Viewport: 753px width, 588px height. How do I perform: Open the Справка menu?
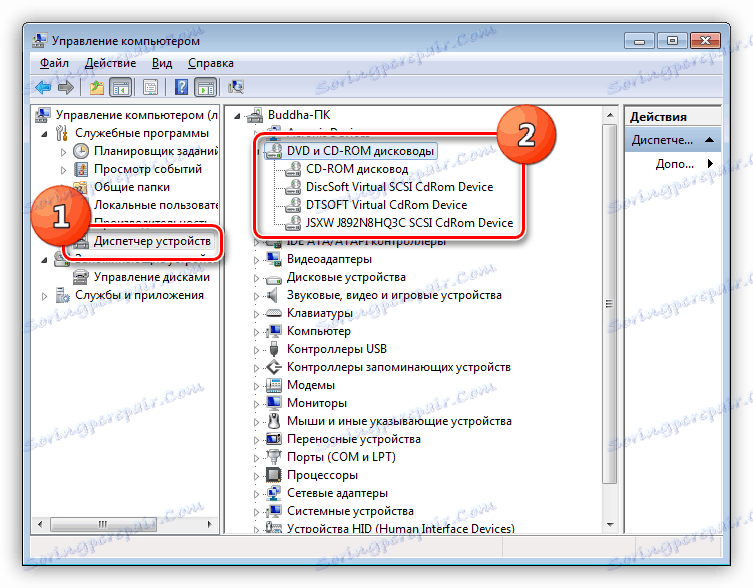point(211,63)
